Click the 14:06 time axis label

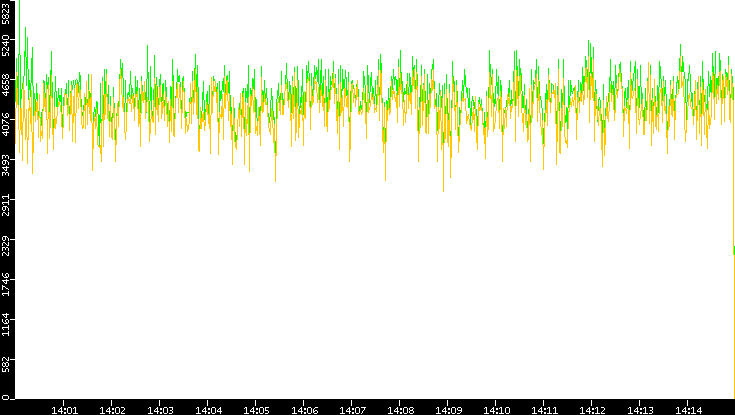tap(305, 410)
